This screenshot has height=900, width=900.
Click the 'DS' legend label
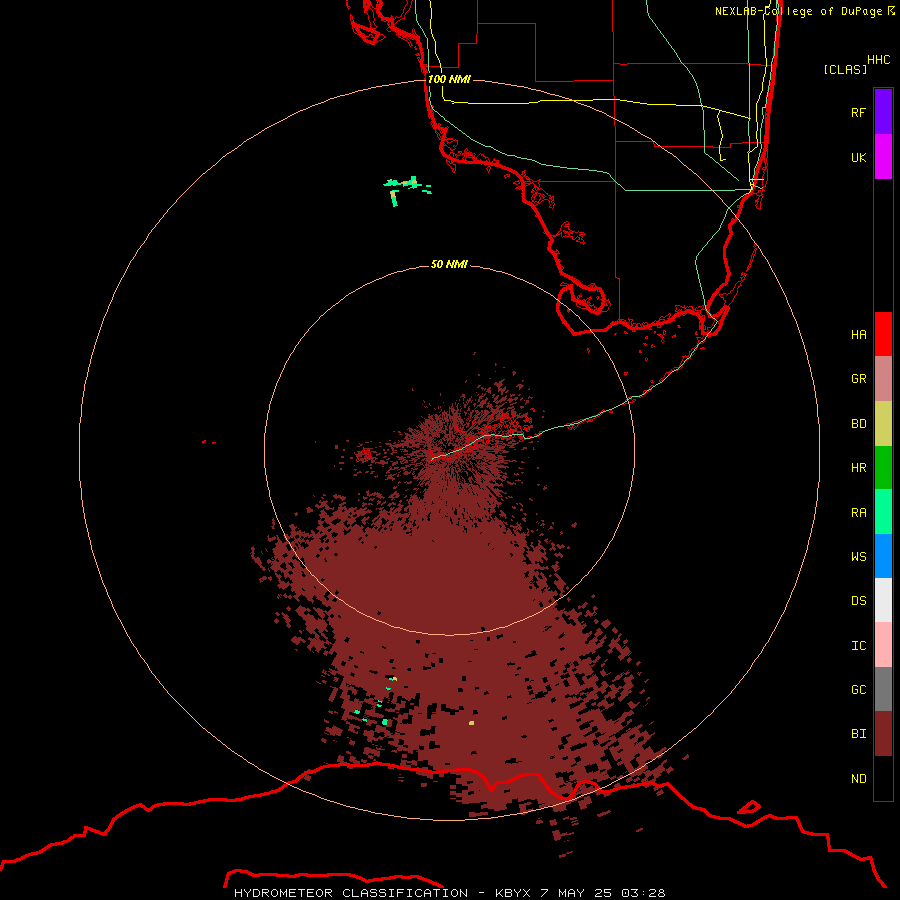pyautogui.click(x=858, y=601)
